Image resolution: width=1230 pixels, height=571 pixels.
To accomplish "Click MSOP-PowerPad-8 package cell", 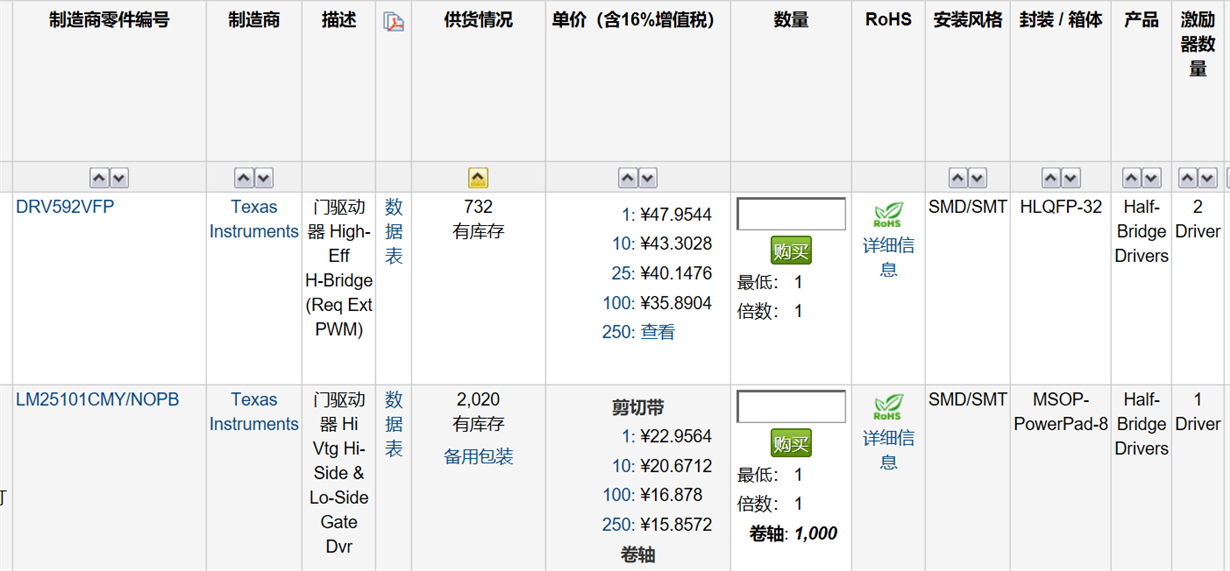I will pos(1061,411).
